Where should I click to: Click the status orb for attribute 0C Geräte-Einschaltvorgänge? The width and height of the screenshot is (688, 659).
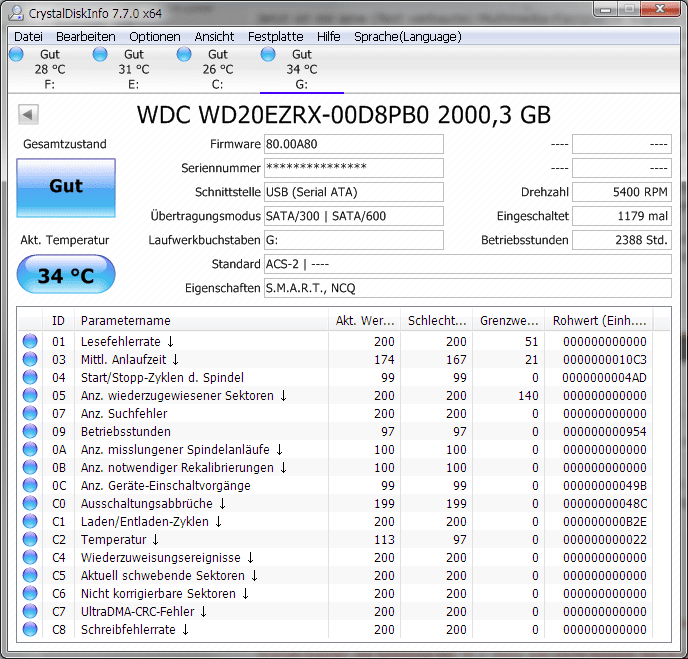(30, 485)
